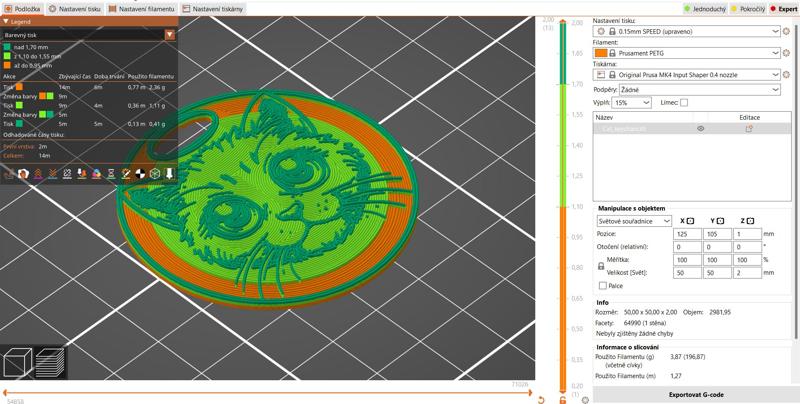Collapse the Legend panel triangle
This screenshot has height=404, width=800.
coord(6,22)
